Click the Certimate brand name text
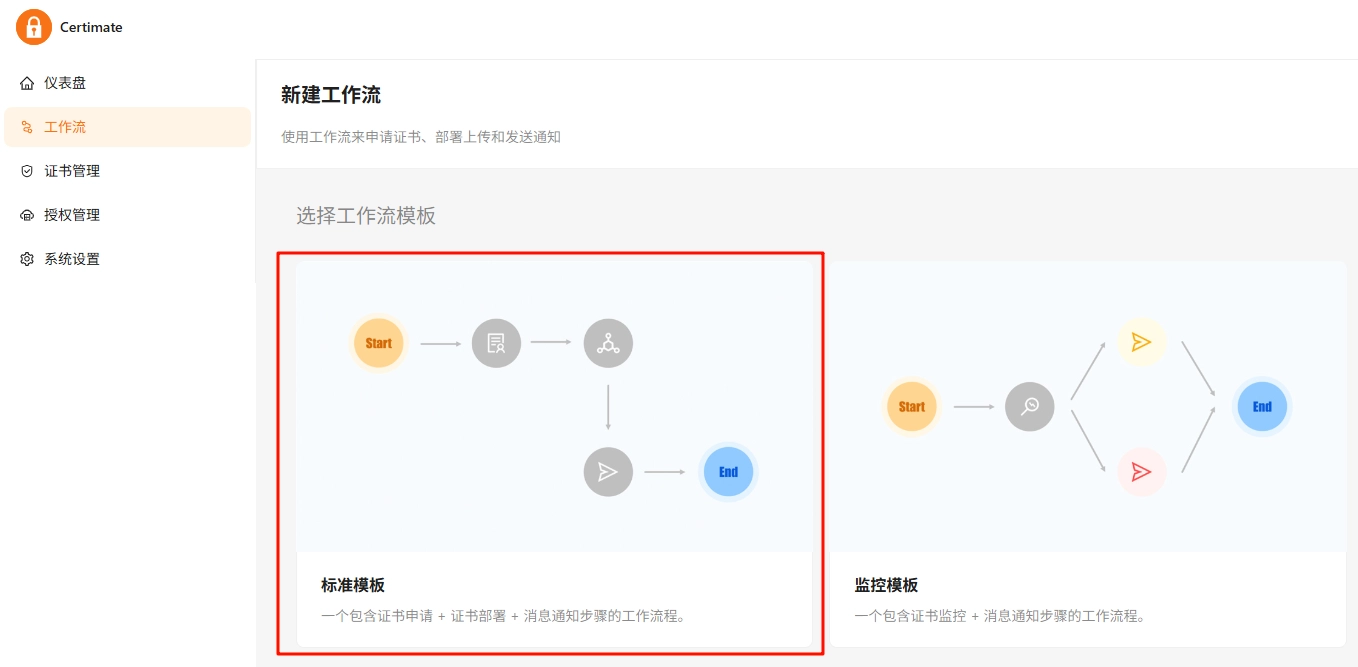The image size is (1358, 667). [x=91, y=27]
